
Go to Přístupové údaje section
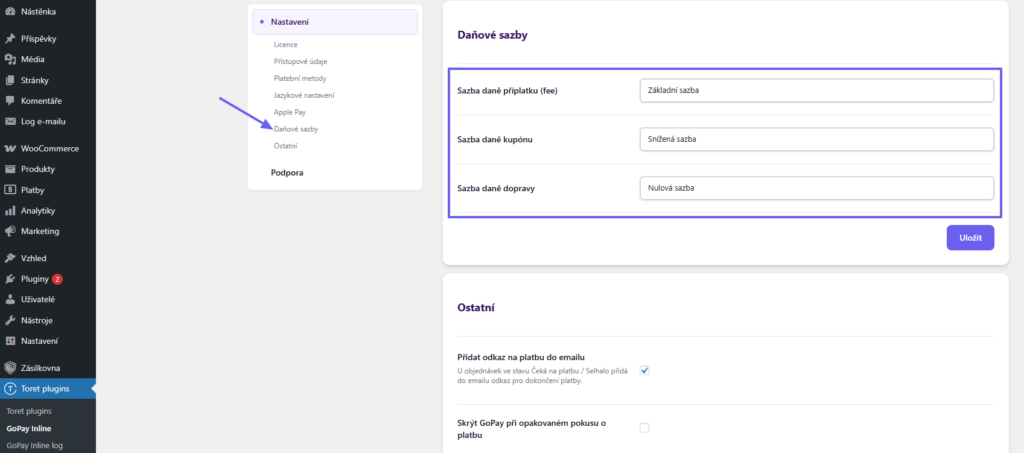300,61
